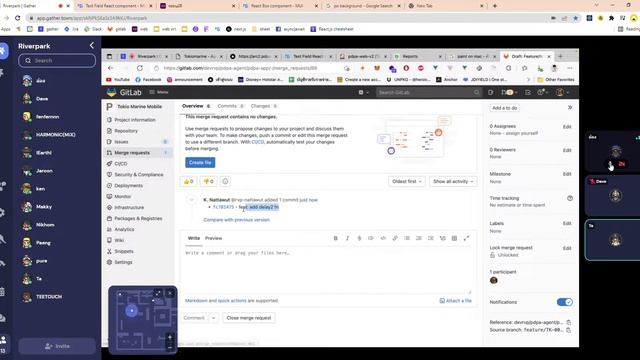Click the Time tracking help icon
Viewport: 640px width, 360px height.
point(570,198)
